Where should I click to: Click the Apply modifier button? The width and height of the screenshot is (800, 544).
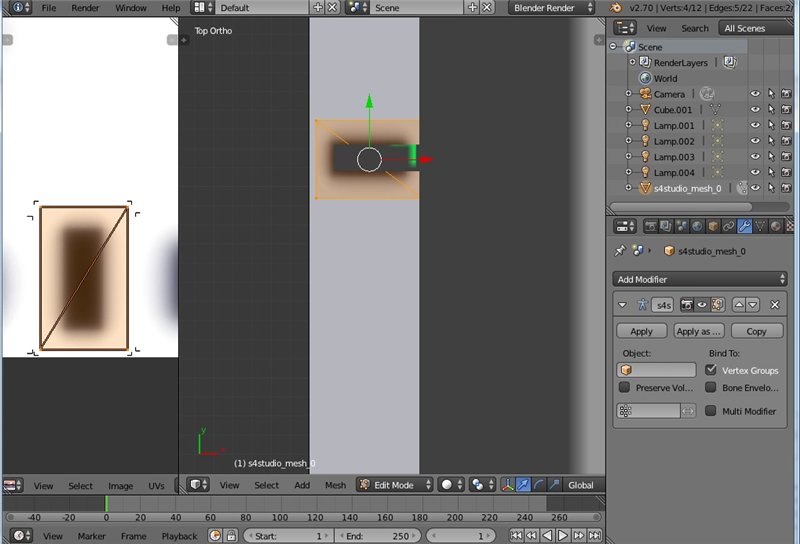pos(641,331)
